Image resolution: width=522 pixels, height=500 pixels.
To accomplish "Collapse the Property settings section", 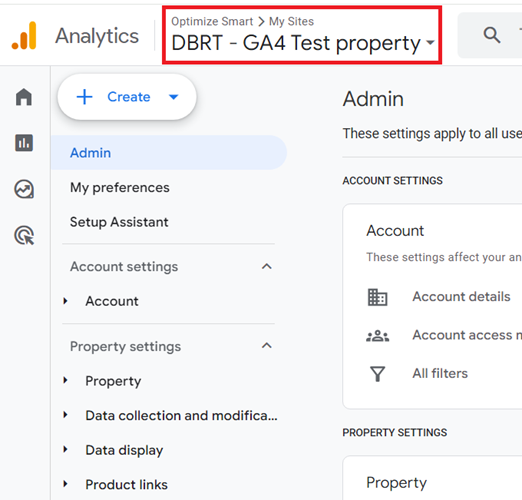I will tap(267, 346).
